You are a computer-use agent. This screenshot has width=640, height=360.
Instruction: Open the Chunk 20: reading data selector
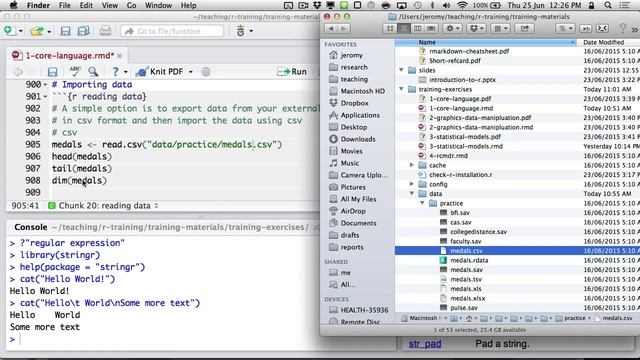click(x=104, y=206)
